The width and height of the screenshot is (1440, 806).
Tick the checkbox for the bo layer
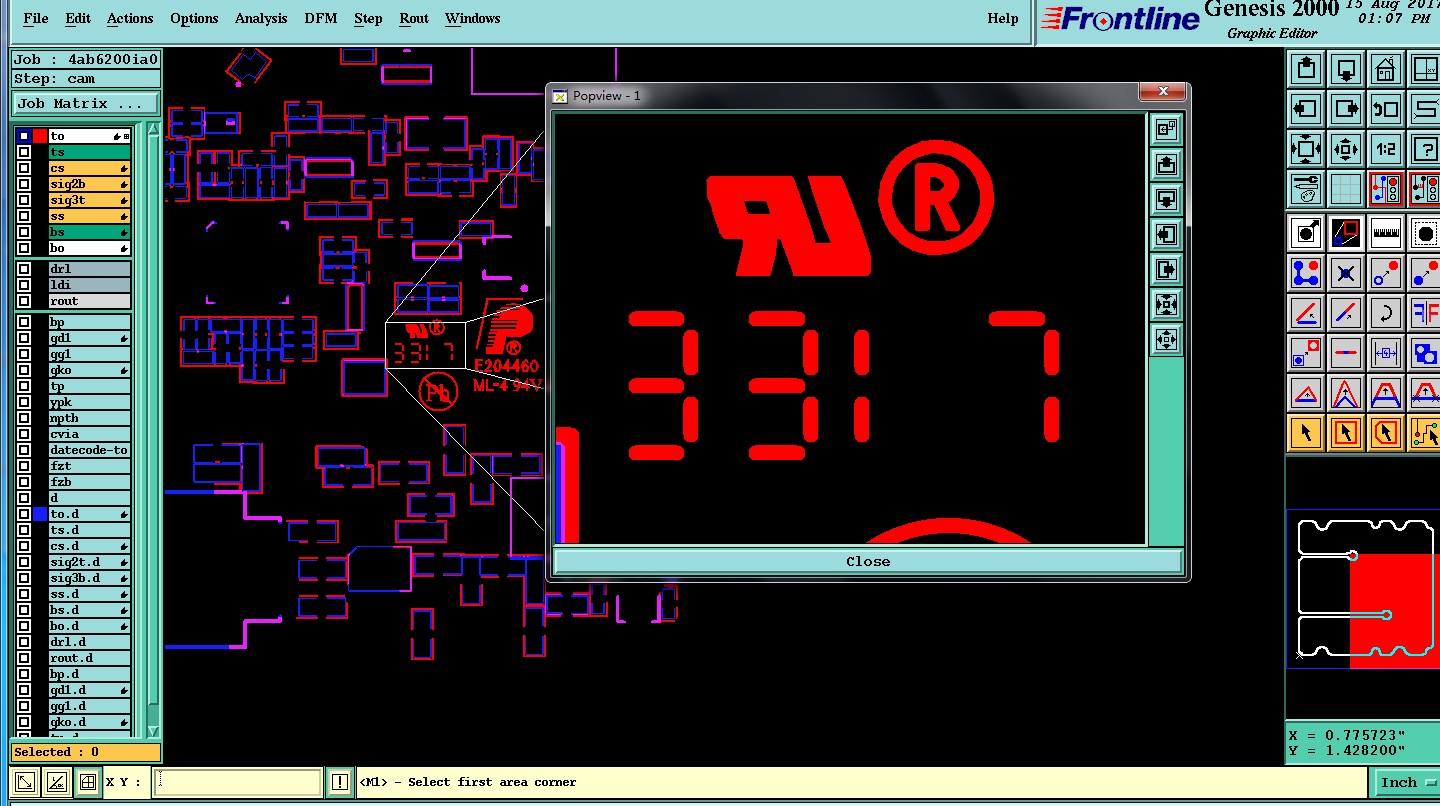24,248
